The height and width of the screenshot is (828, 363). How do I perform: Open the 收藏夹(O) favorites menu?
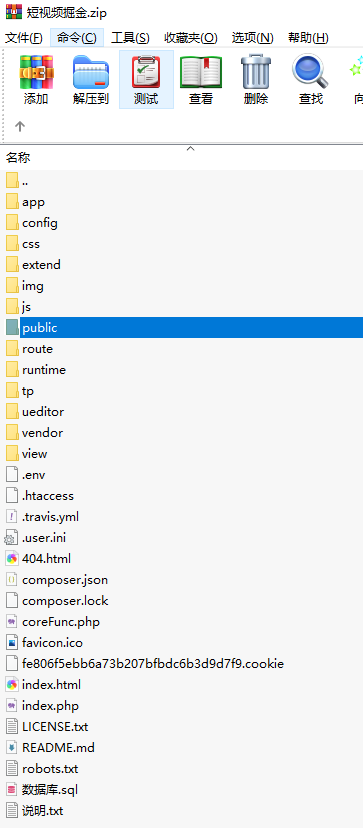point(191,38)
